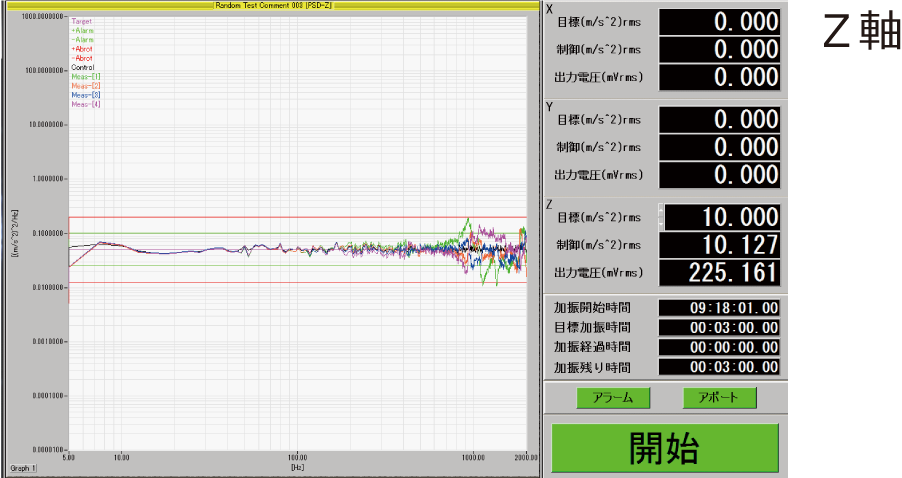Image resolution: width=902 pixels, height=478 pixels.
Task: Click the Meas-[2] legend entry
Action: [x=86, y=86]
